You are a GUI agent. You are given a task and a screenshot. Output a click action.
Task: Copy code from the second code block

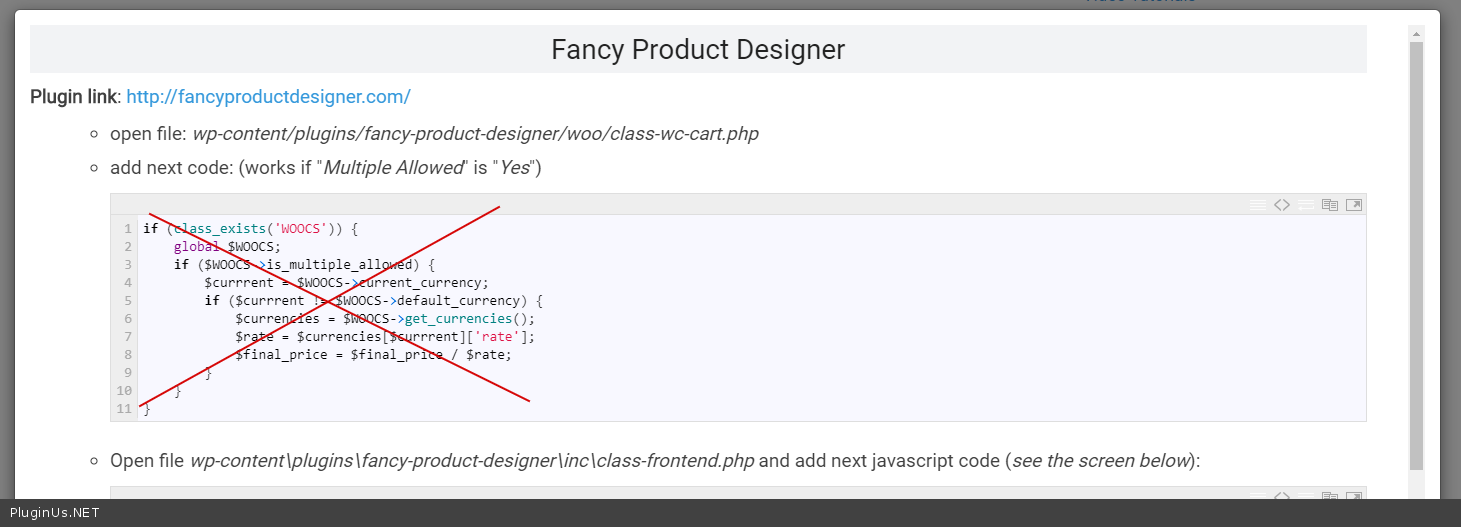tap(1330, 495)
